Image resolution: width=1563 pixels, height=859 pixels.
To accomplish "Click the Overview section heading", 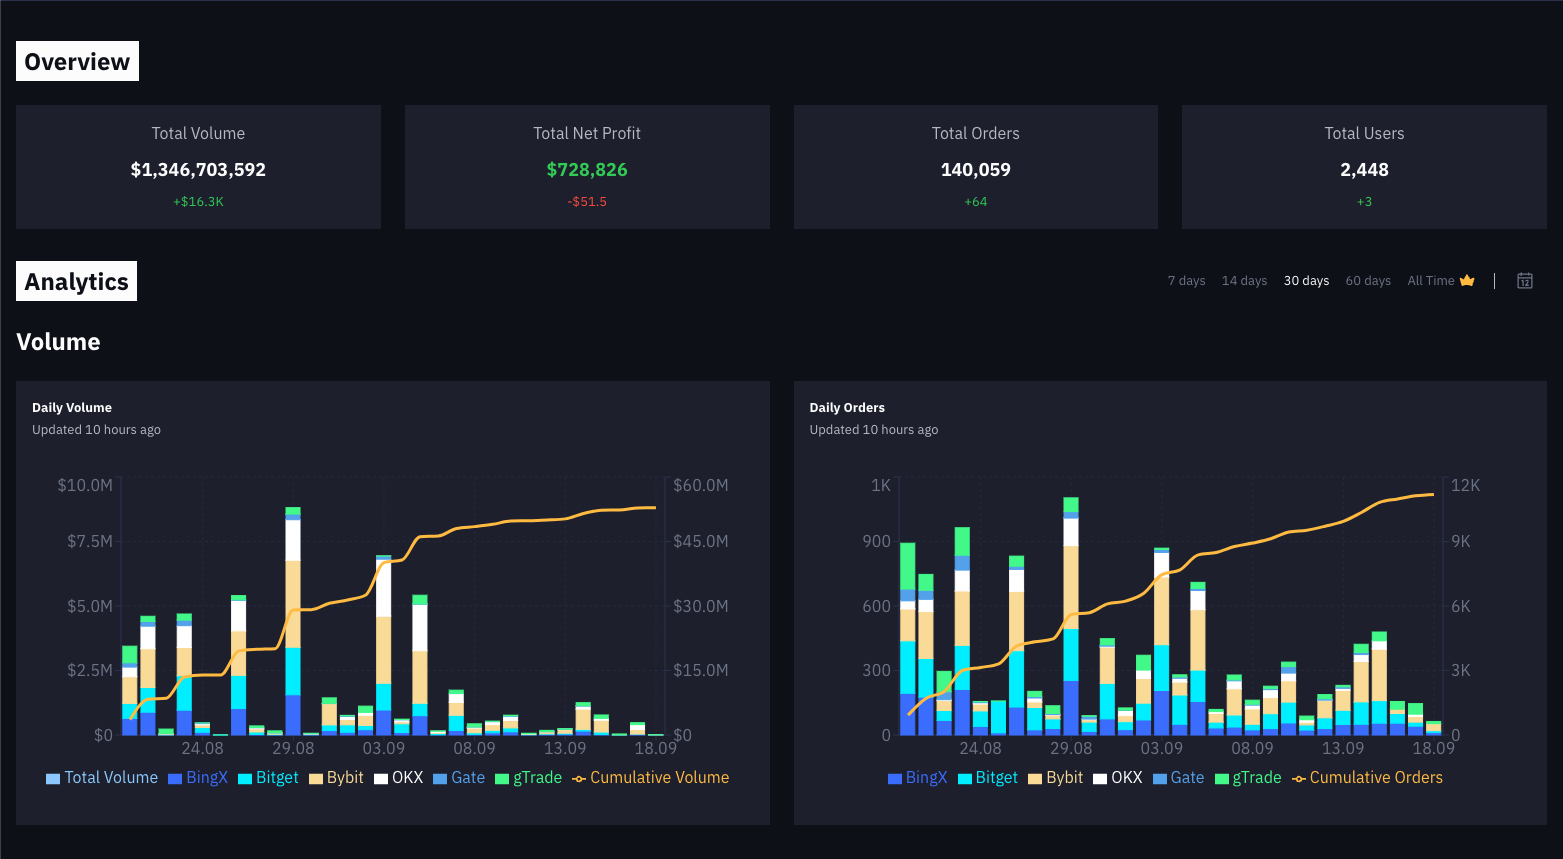I will pos(77,61).
